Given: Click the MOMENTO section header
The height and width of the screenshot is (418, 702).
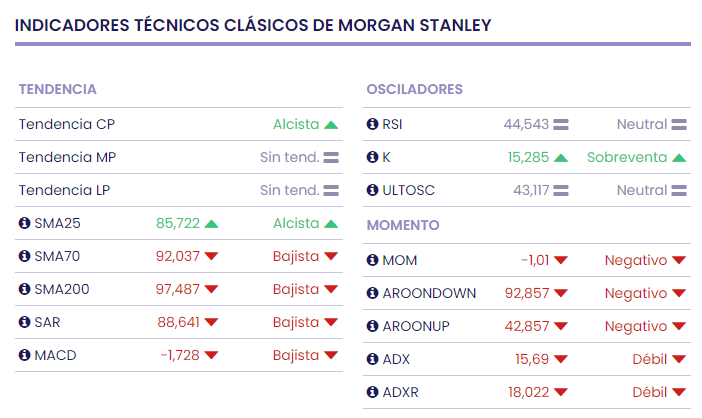Looking at the screenshot, I should point(403,226).
